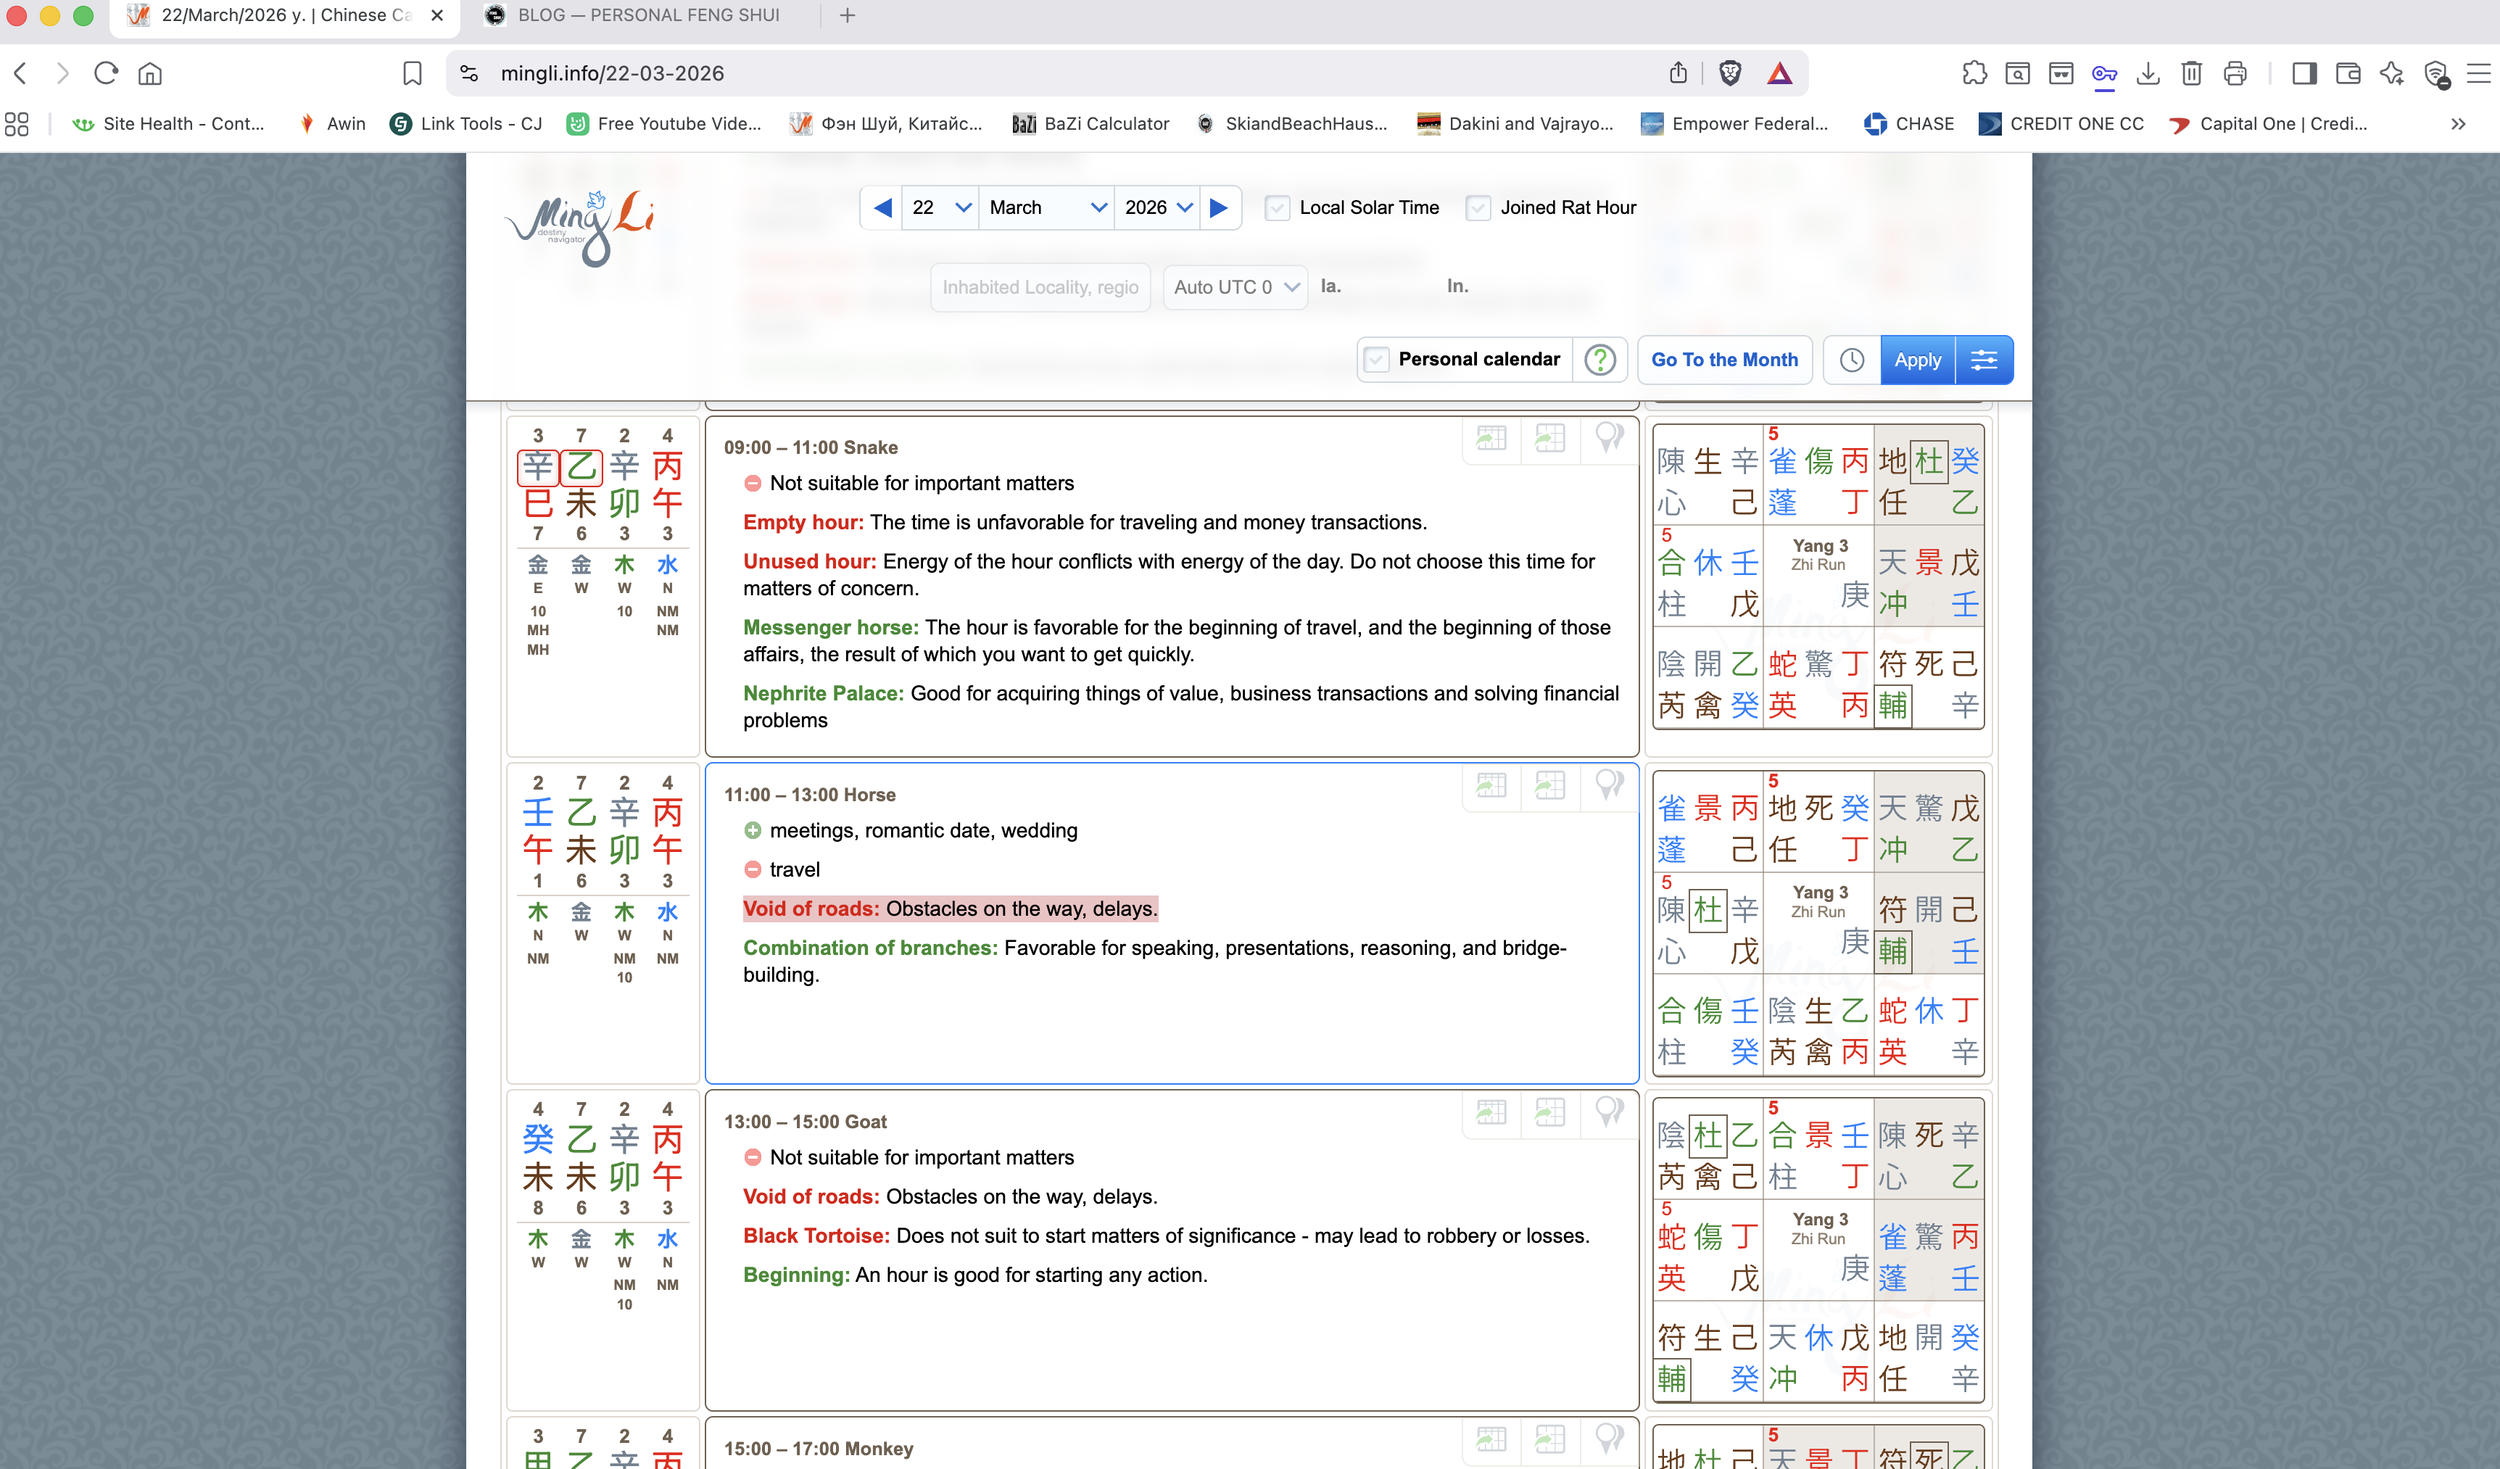Click the previous day blue arrow
This screenshot has width=2500, height=1469.
pos(882,208)
